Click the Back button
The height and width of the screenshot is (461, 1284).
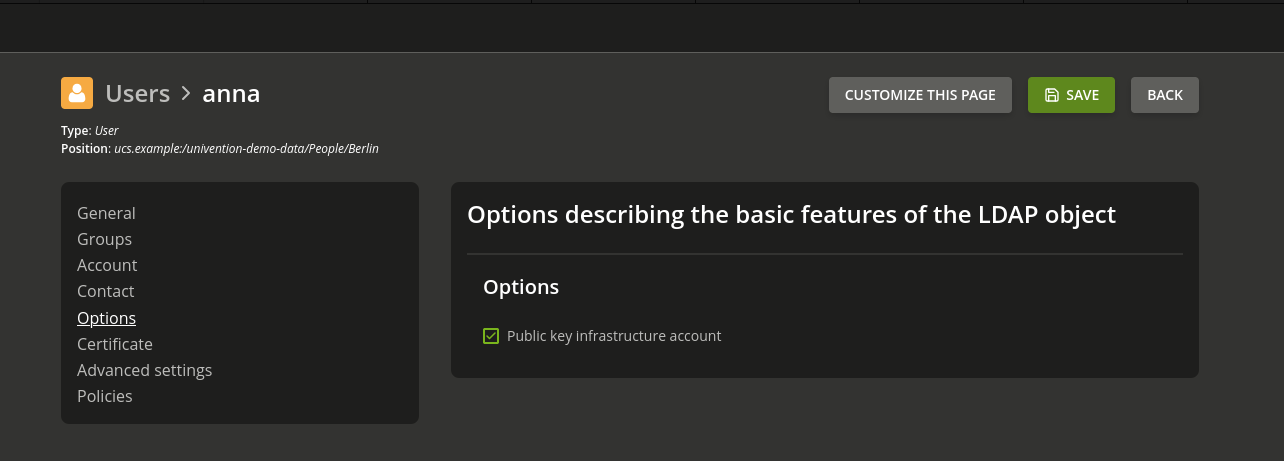tap(1165, 95)
